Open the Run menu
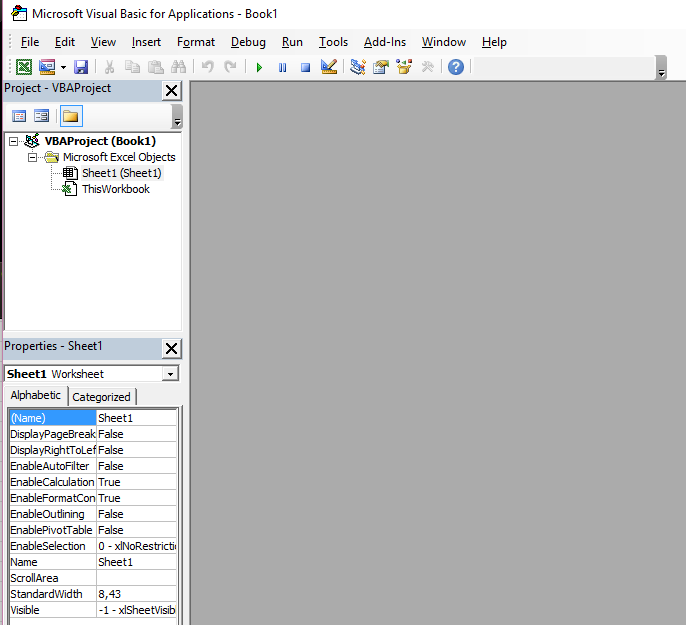 click(x=292, y=42)
